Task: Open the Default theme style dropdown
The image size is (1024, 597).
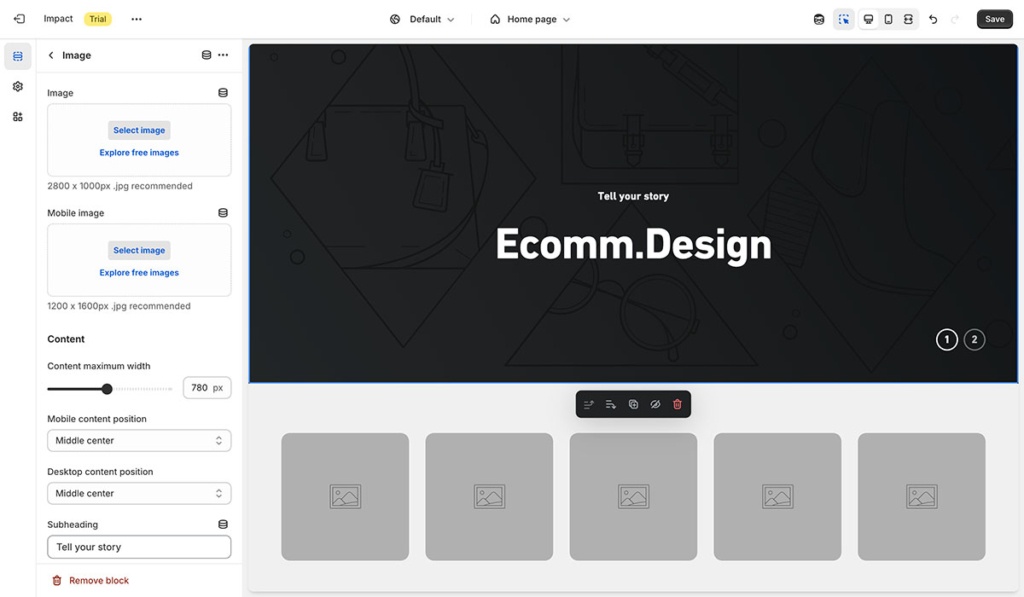Action: [x=422, y=18]
